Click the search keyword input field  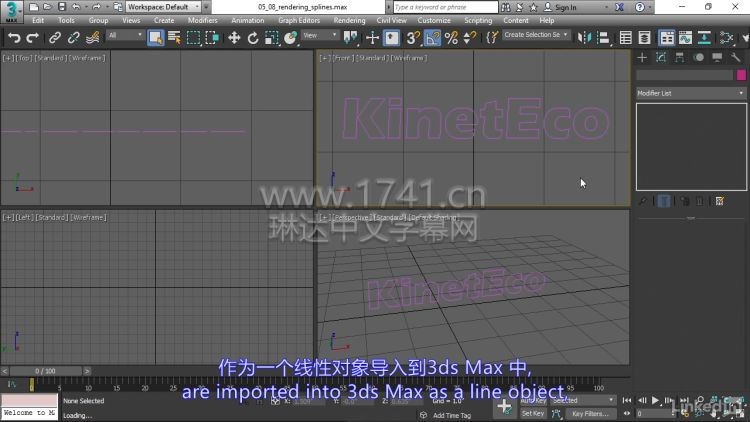[445, 7]
